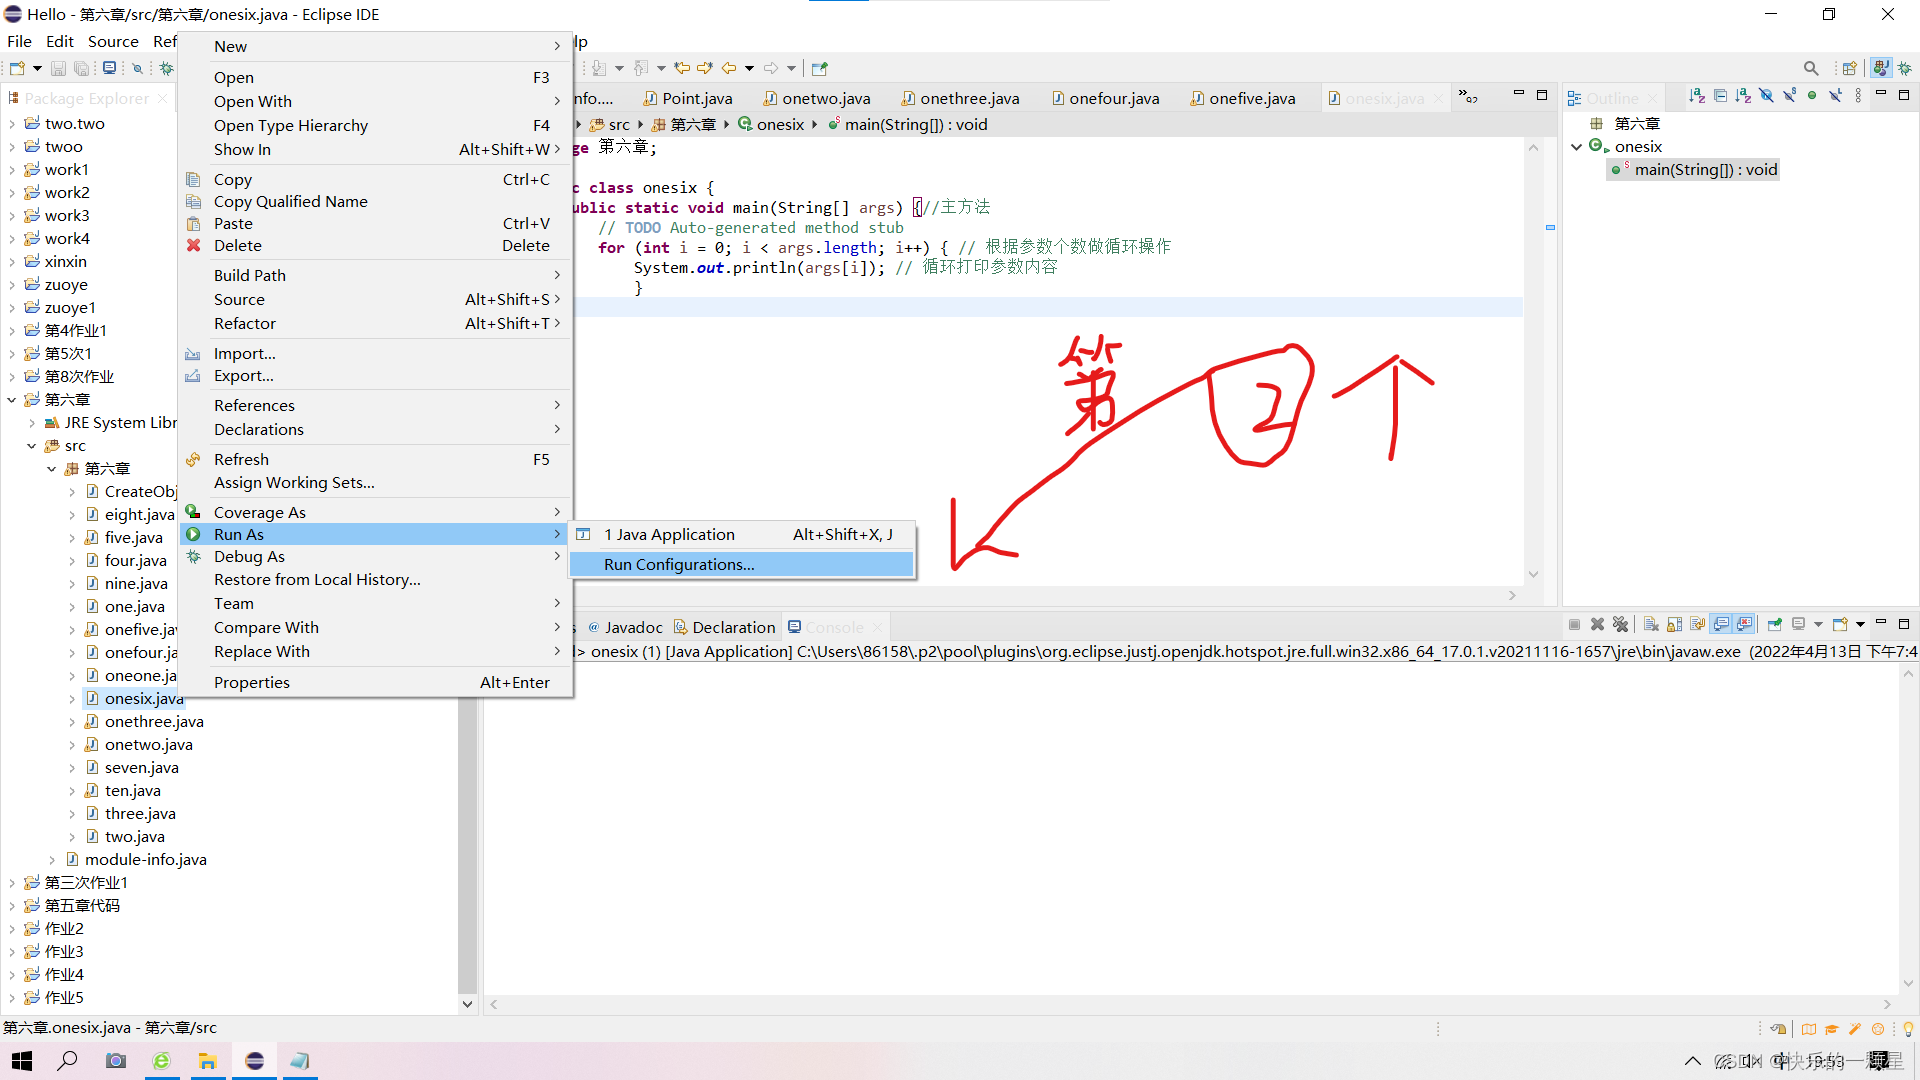Choose Debug As in context menu

point(374,557)
